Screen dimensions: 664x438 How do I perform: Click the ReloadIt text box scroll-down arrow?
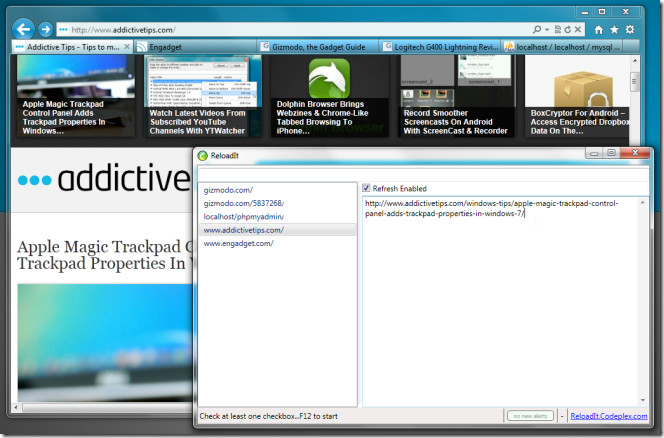pos(643,400)
